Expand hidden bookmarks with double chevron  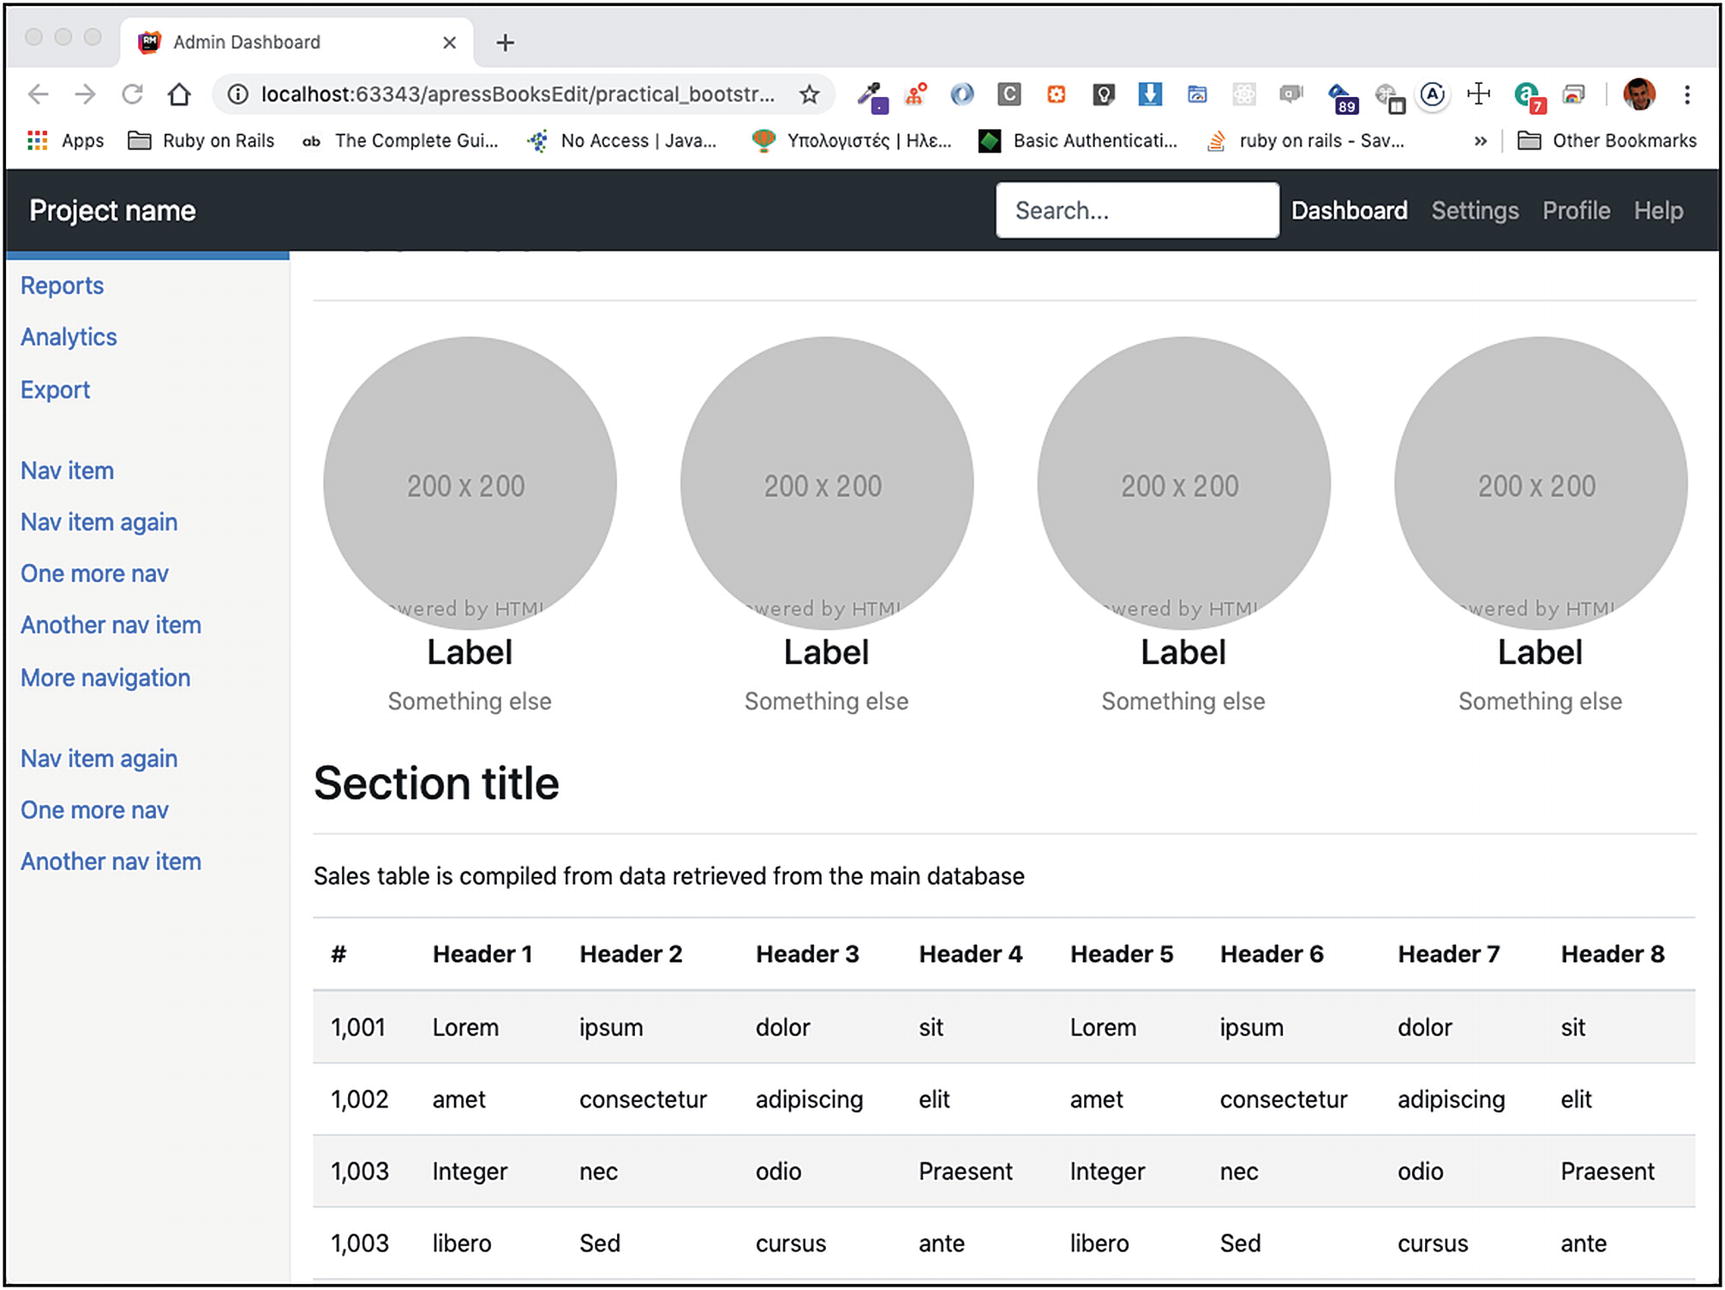point(1480,141)
